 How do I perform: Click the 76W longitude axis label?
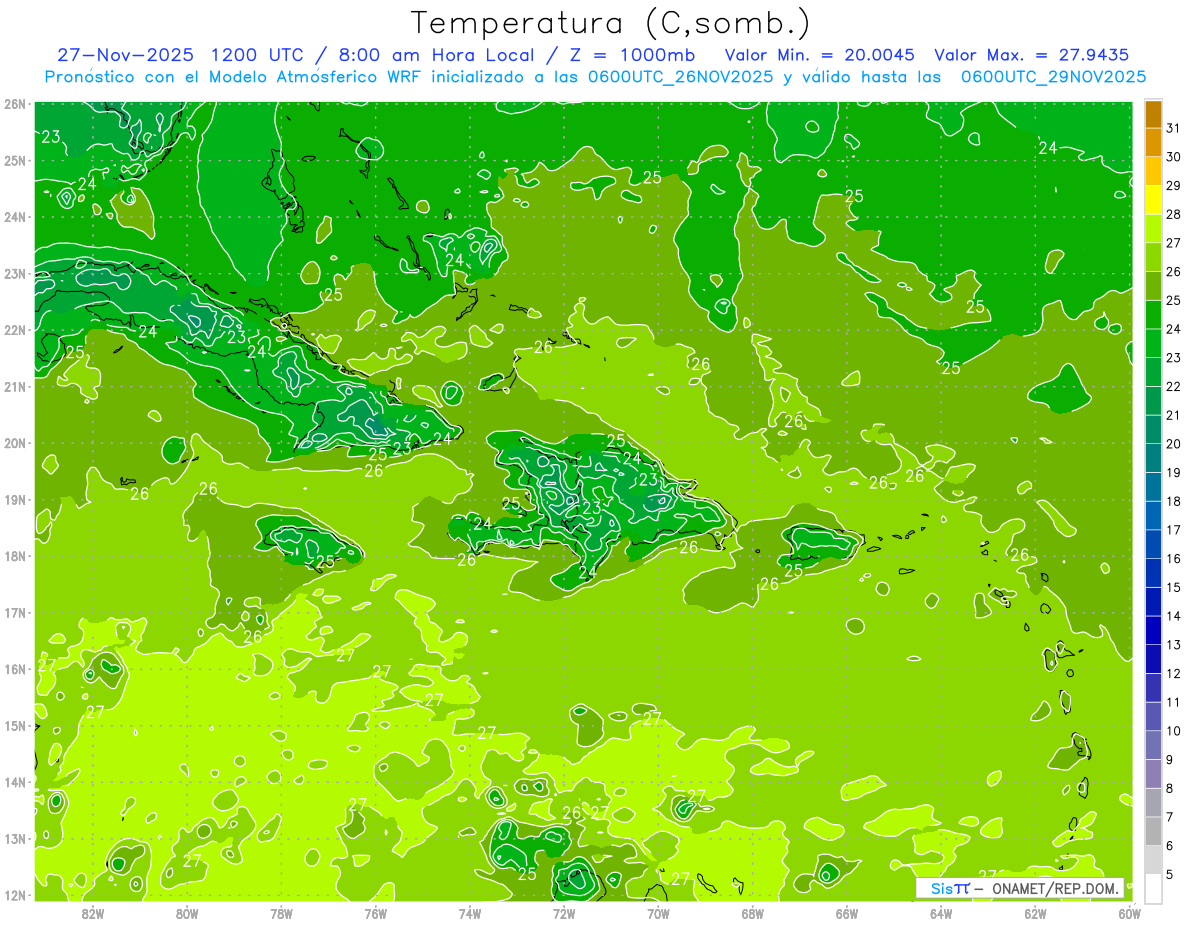376,913
